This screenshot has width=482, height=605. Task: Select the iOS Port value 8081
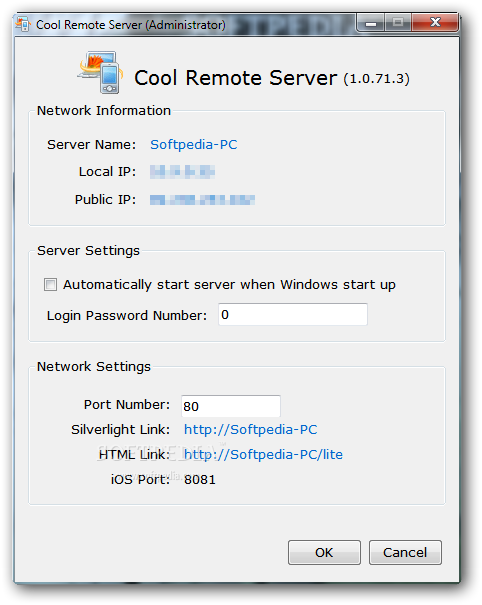coord(200,480)
